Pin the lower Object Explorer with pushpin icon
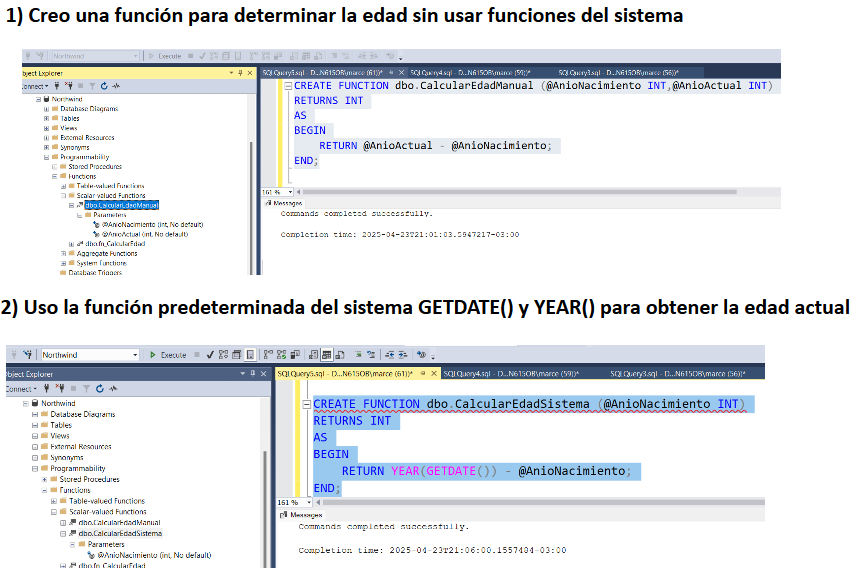The image size is (860, 580). point(254,372)
